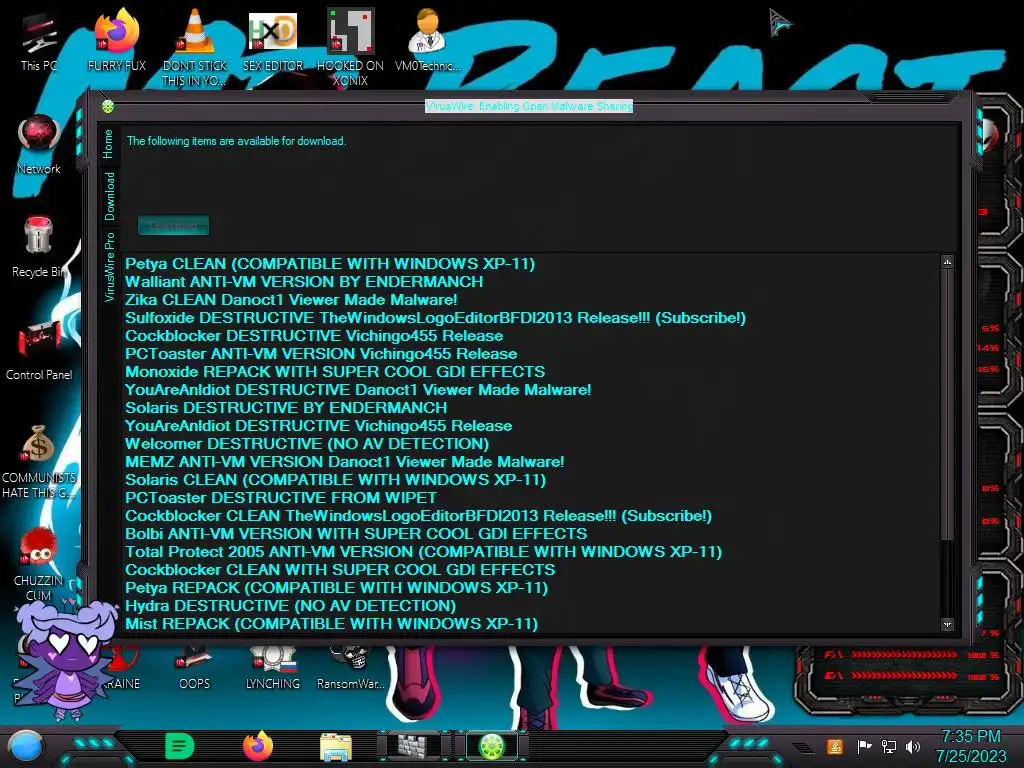The height and width of the screenshot is (768, 1024).
Task: Switch to the brick wall taskbar app
Action: tap(414, 746)
